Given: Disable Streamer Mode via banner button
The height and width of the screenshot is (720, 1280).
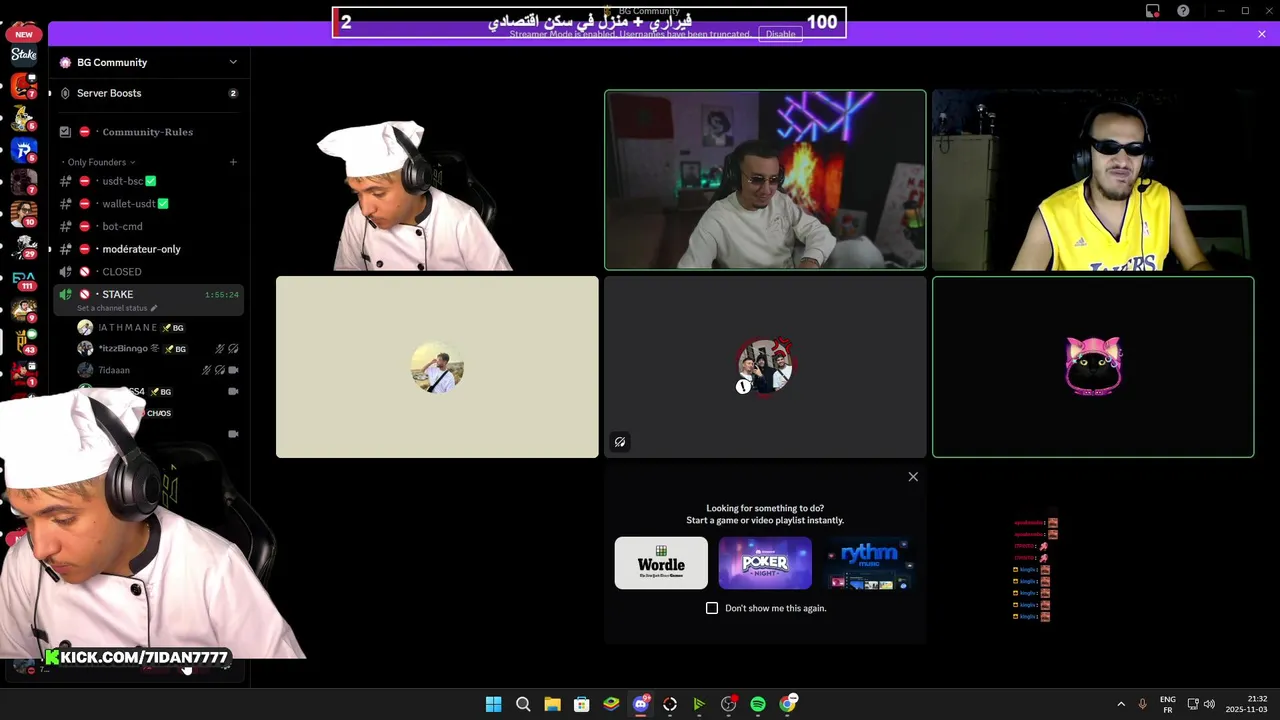Looking at the screenshot, I should 780,34.
